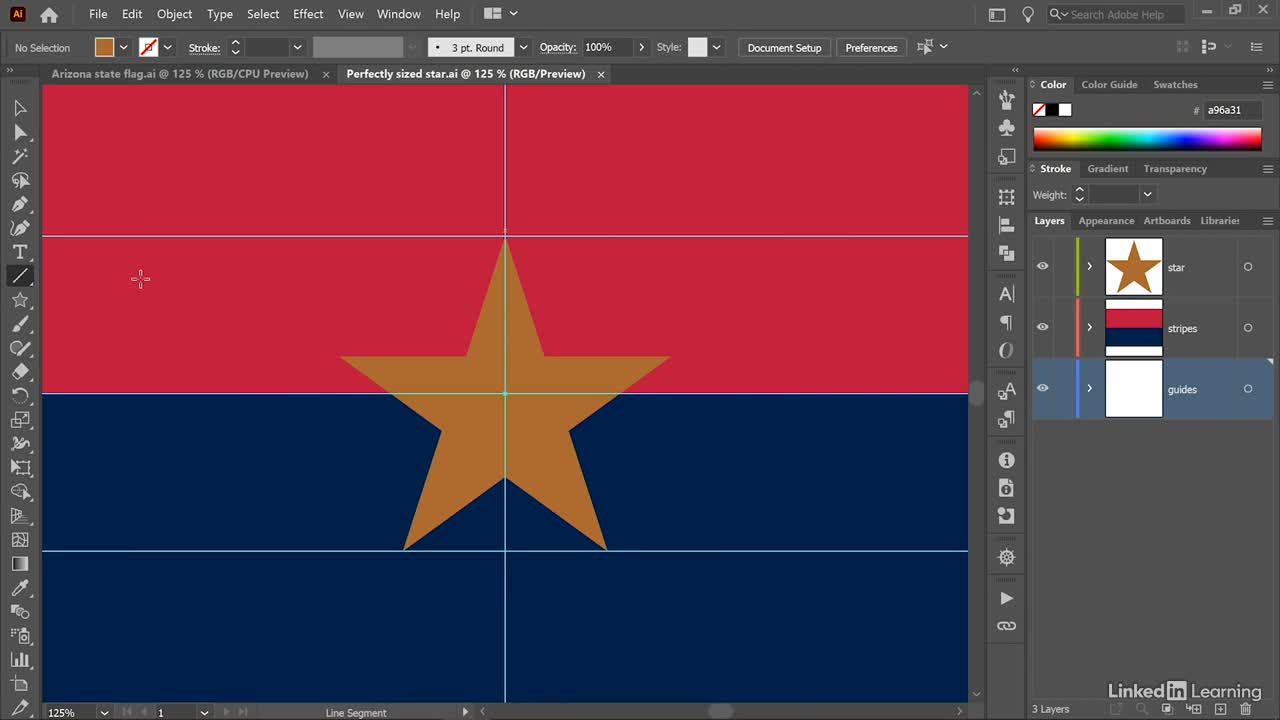Click target circle for star layer

tap(1248, 267)
